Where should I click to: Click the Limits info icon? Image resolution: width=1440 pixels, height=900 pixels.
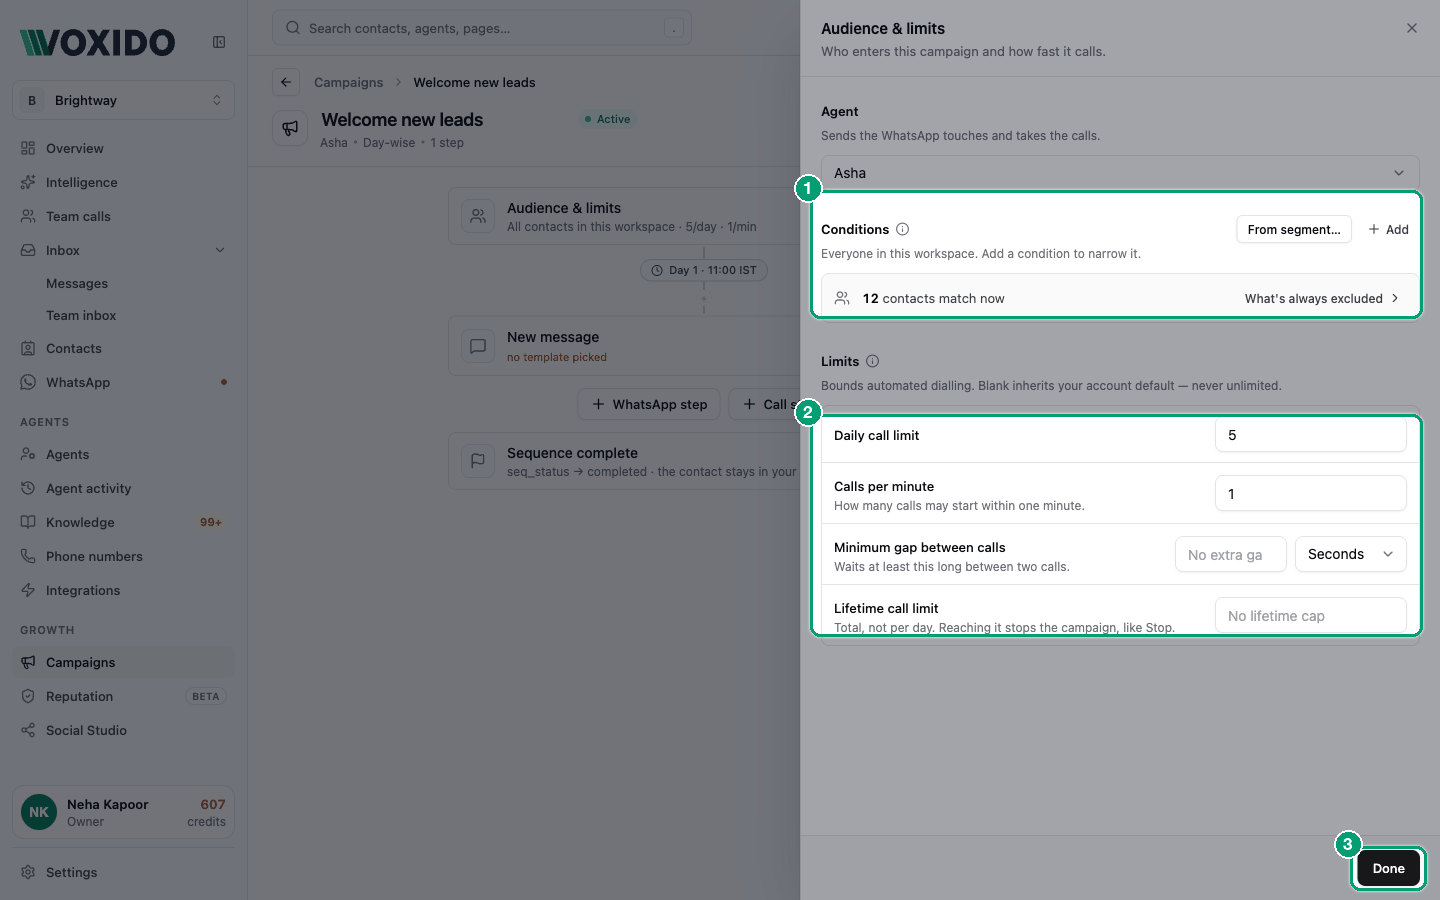point(872,361)
